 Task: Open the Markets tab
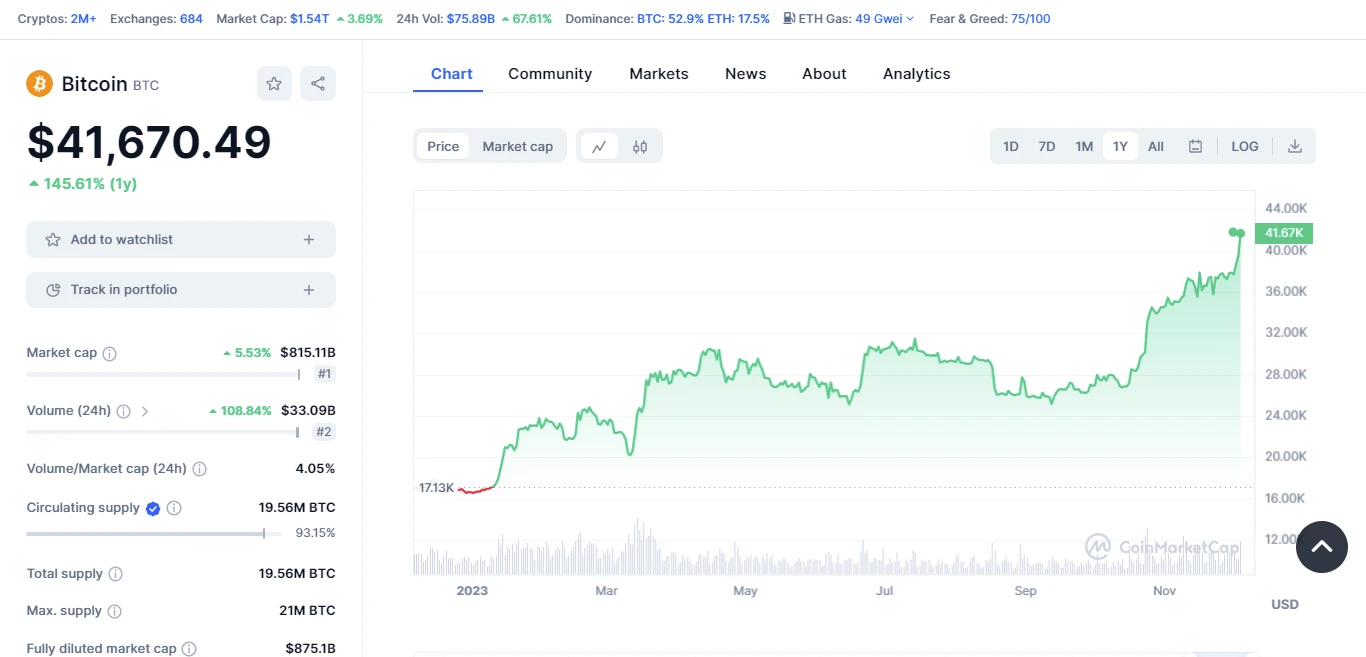pyautogui.click(x=659, y=74)
